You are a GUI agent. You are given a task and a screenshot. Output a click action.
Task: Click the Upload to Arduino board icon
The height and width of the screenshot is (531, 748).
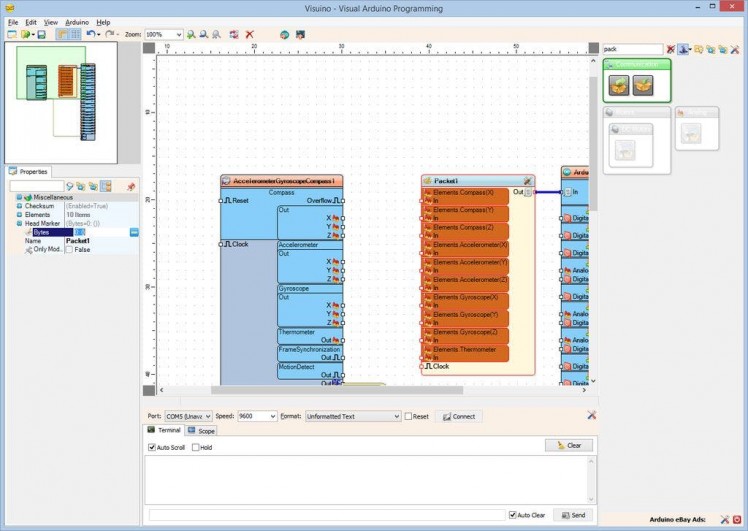(300, 34)
